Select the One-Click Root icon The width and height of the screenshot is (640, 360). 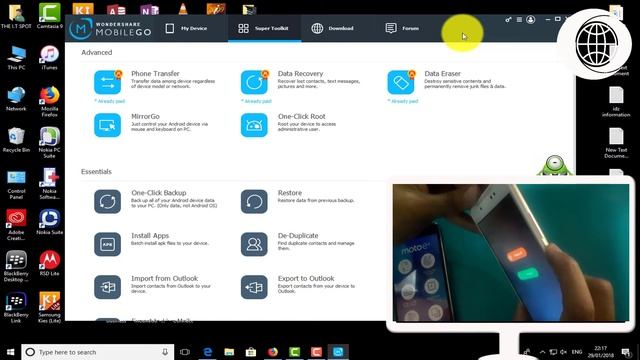pos(254,125)
